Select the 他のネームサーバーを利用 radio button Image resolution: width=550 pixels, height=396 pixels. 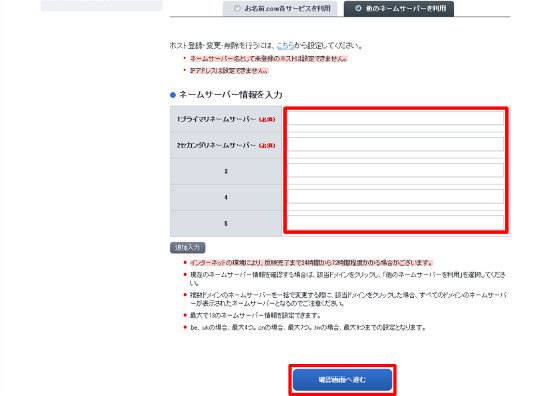pyautogui.click(x=358, y=8)
